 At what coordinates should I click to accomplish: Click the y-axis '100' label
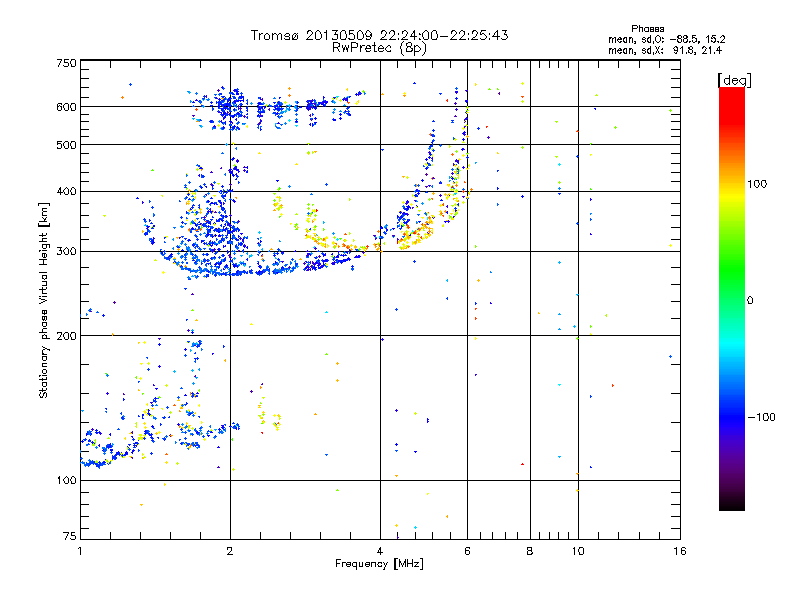(x=66, y=480)
